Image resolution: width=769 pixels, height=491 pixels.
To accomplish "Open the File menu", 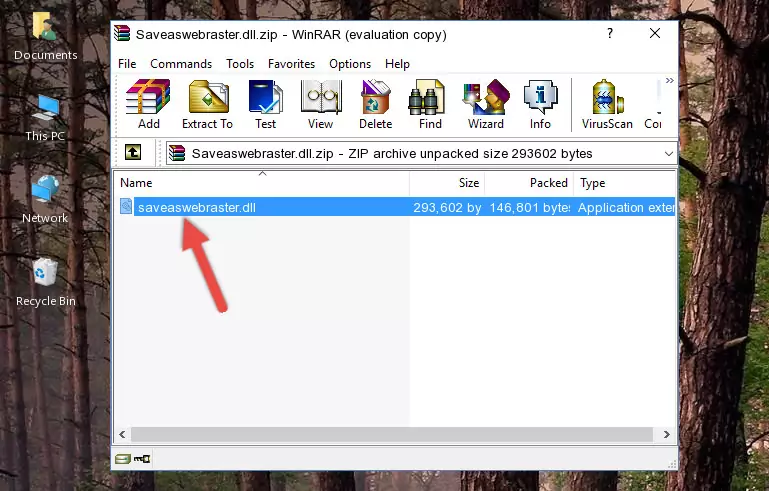I will (127, 64).
